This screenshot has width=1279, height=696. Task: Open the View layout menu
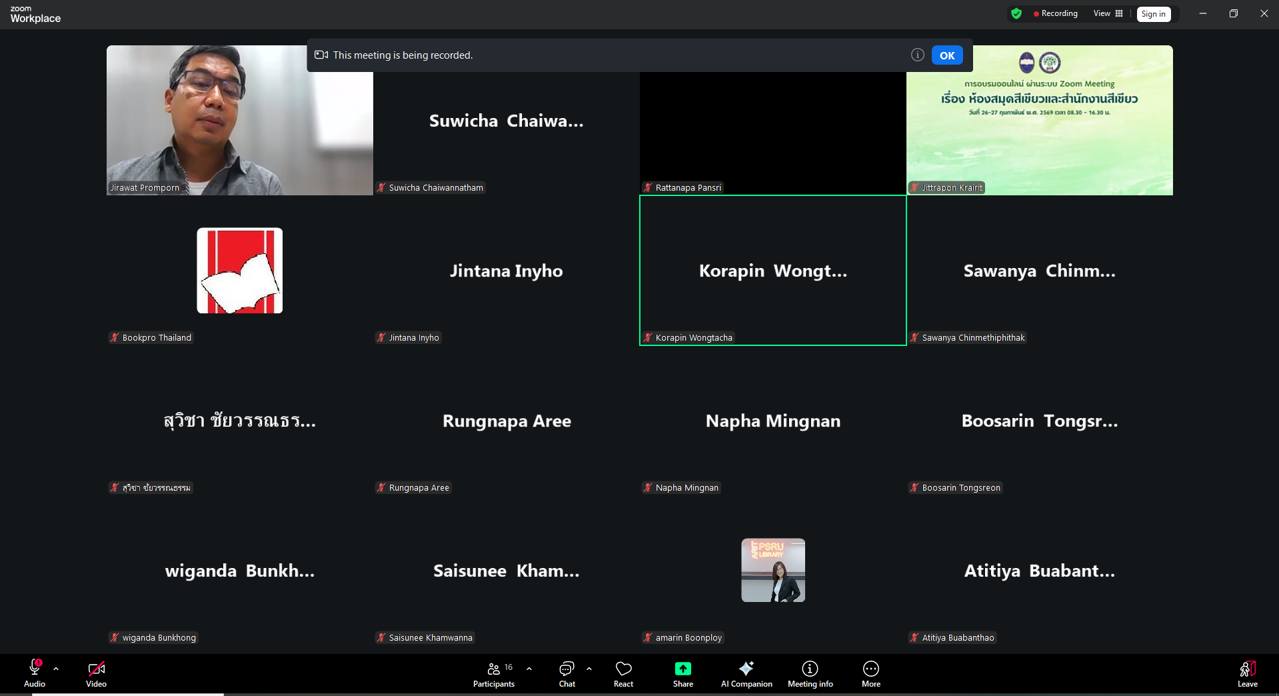(1108, 14)
